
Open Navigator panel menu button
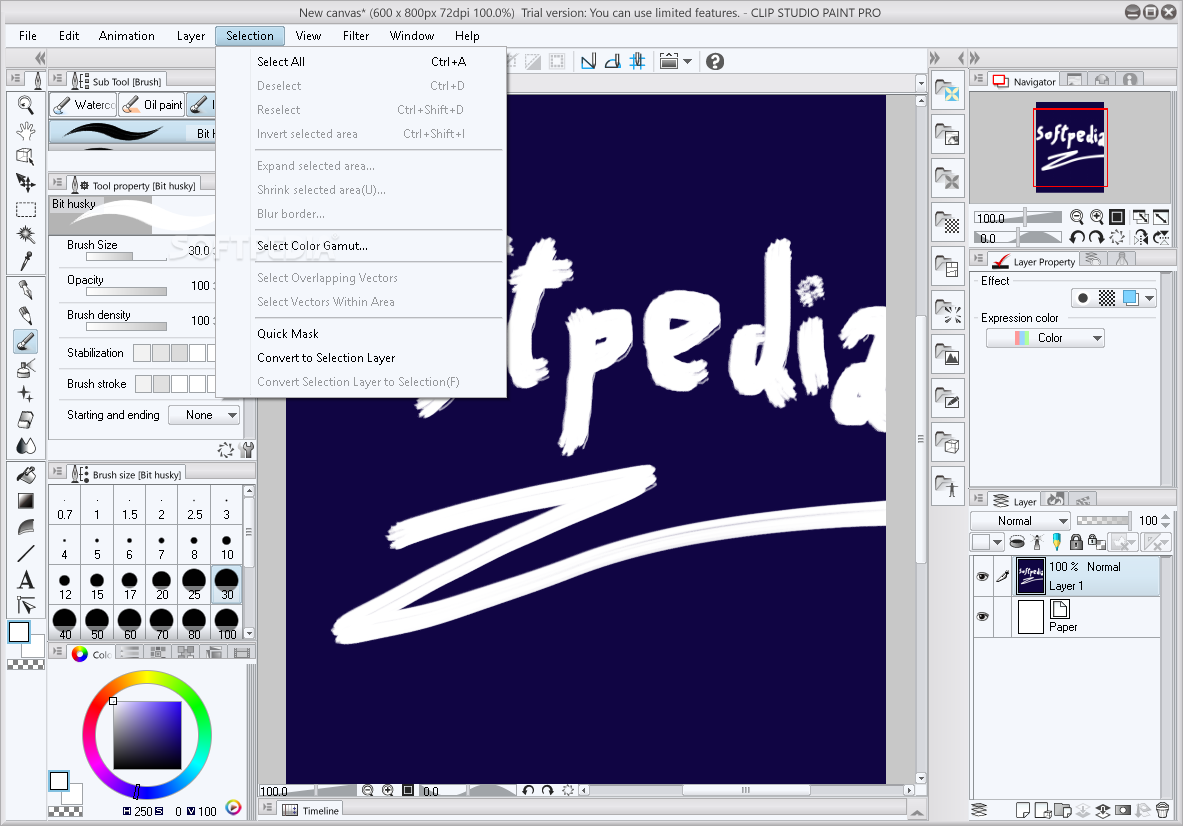pos(979,78)
